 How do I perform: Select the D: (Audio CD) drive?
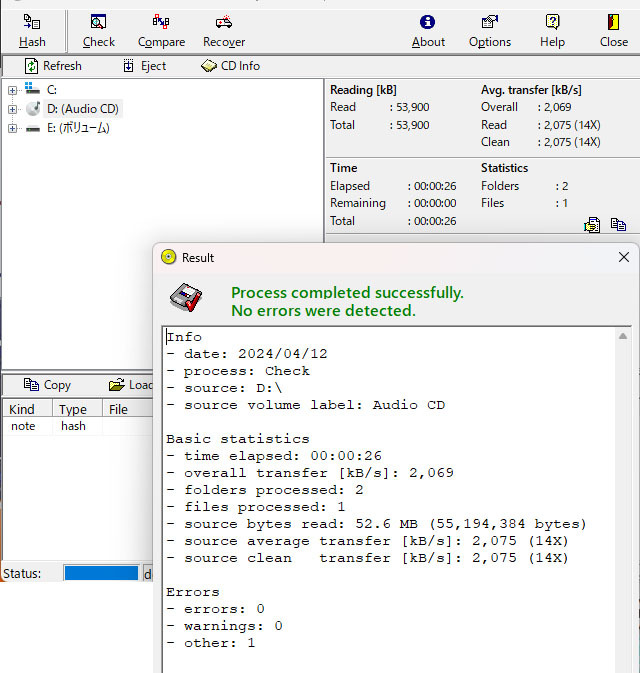83,109
